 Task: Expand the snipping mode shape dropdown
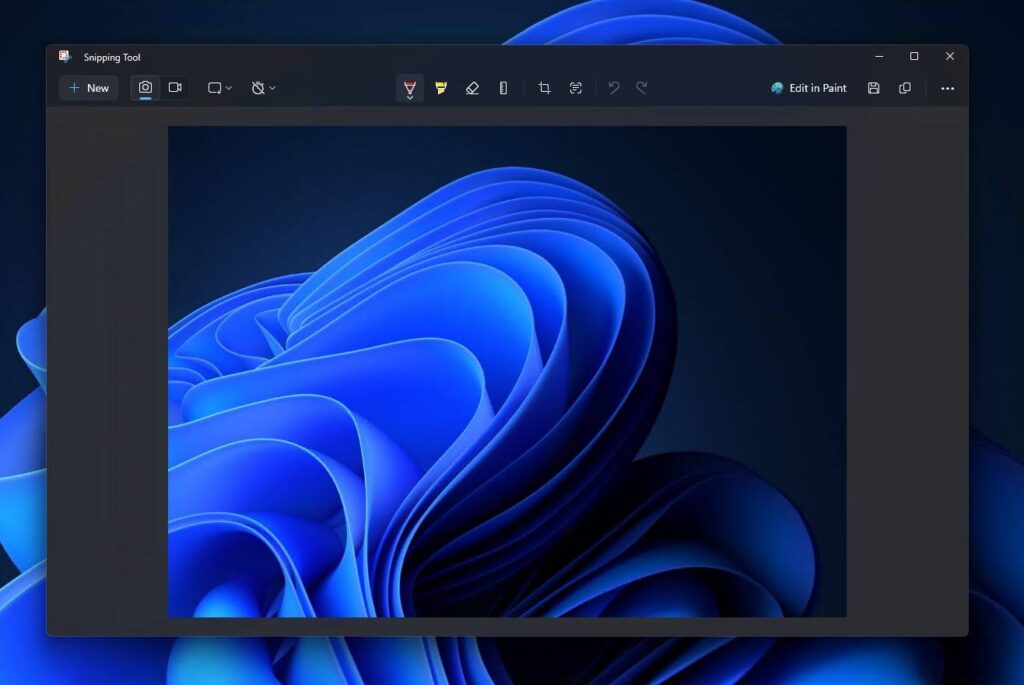point(219,88)
